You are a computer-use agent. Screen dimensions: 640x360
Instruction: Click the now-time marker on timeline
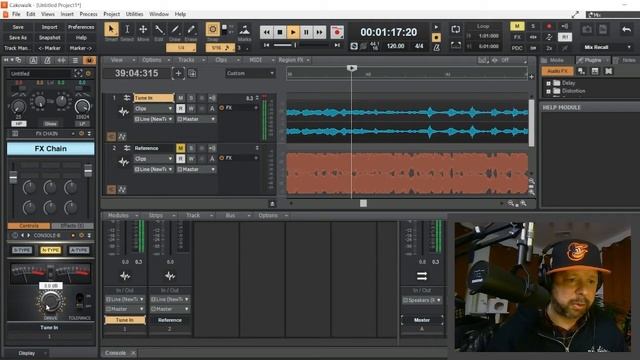tap(352, 68)
